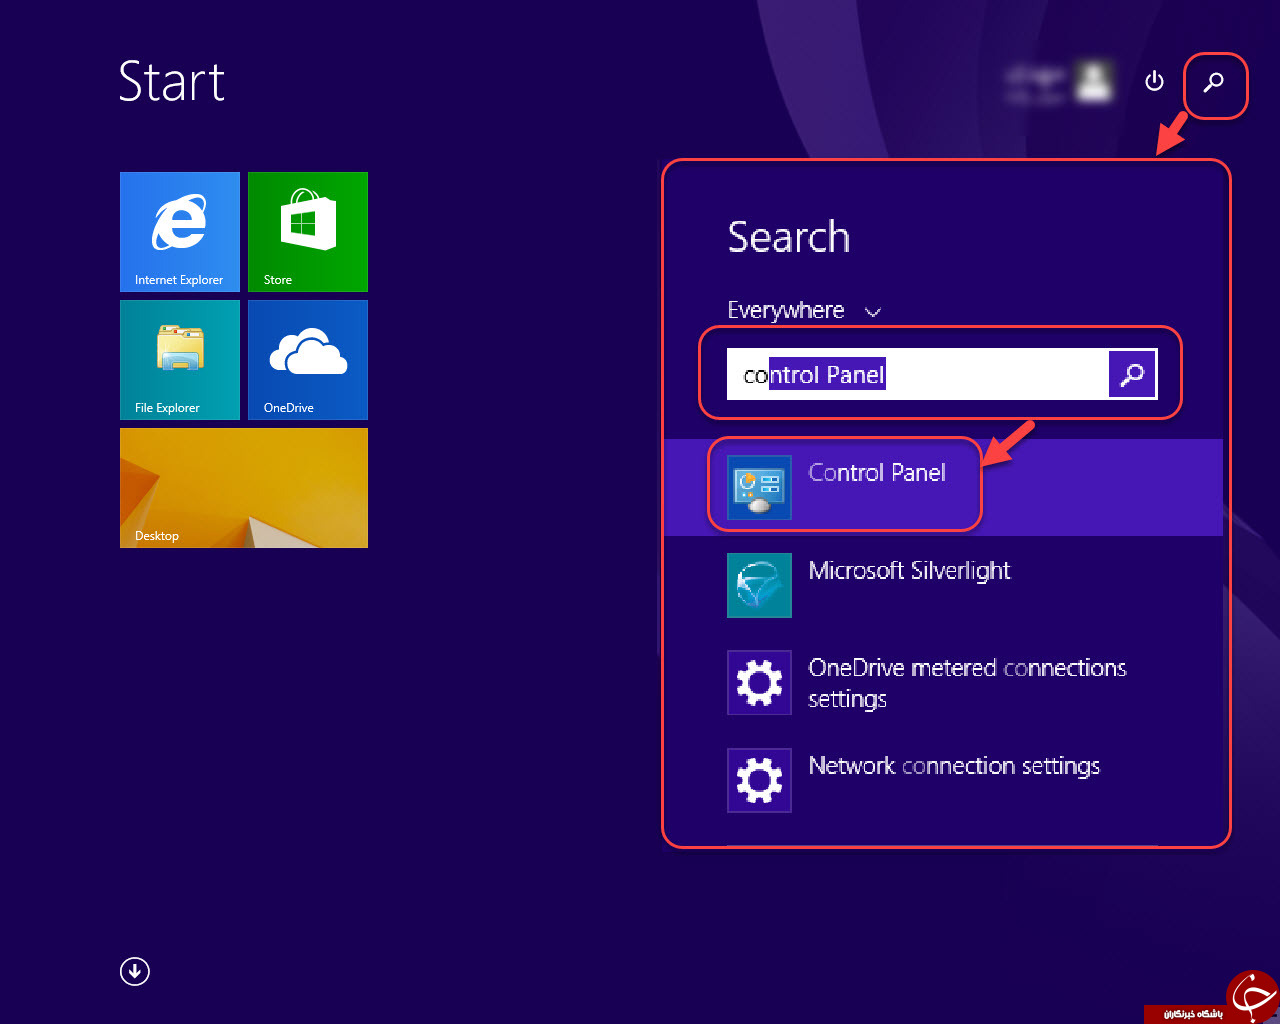
Task: Focus the search text box
Action: pos(918,375)
